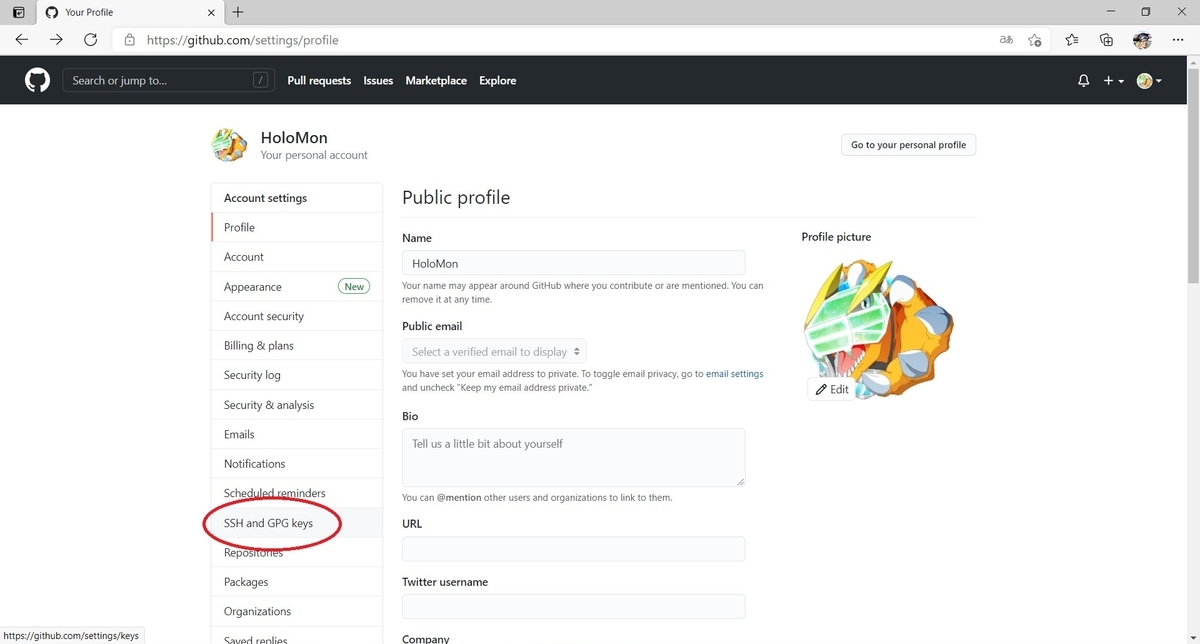Open Account security settings
Viewport: 1200px width, 644px height.
pyautogui.click(x=297, y=316)
